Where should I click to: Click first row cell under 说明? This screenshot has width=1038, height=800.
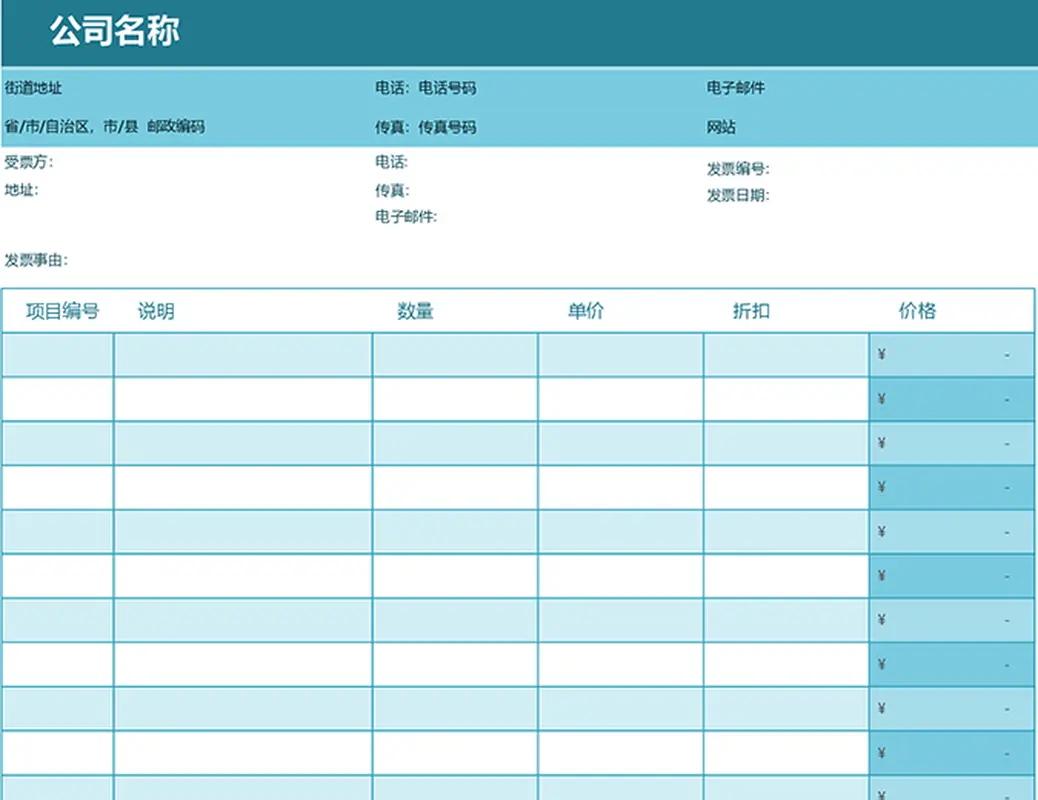pos(243,355)
